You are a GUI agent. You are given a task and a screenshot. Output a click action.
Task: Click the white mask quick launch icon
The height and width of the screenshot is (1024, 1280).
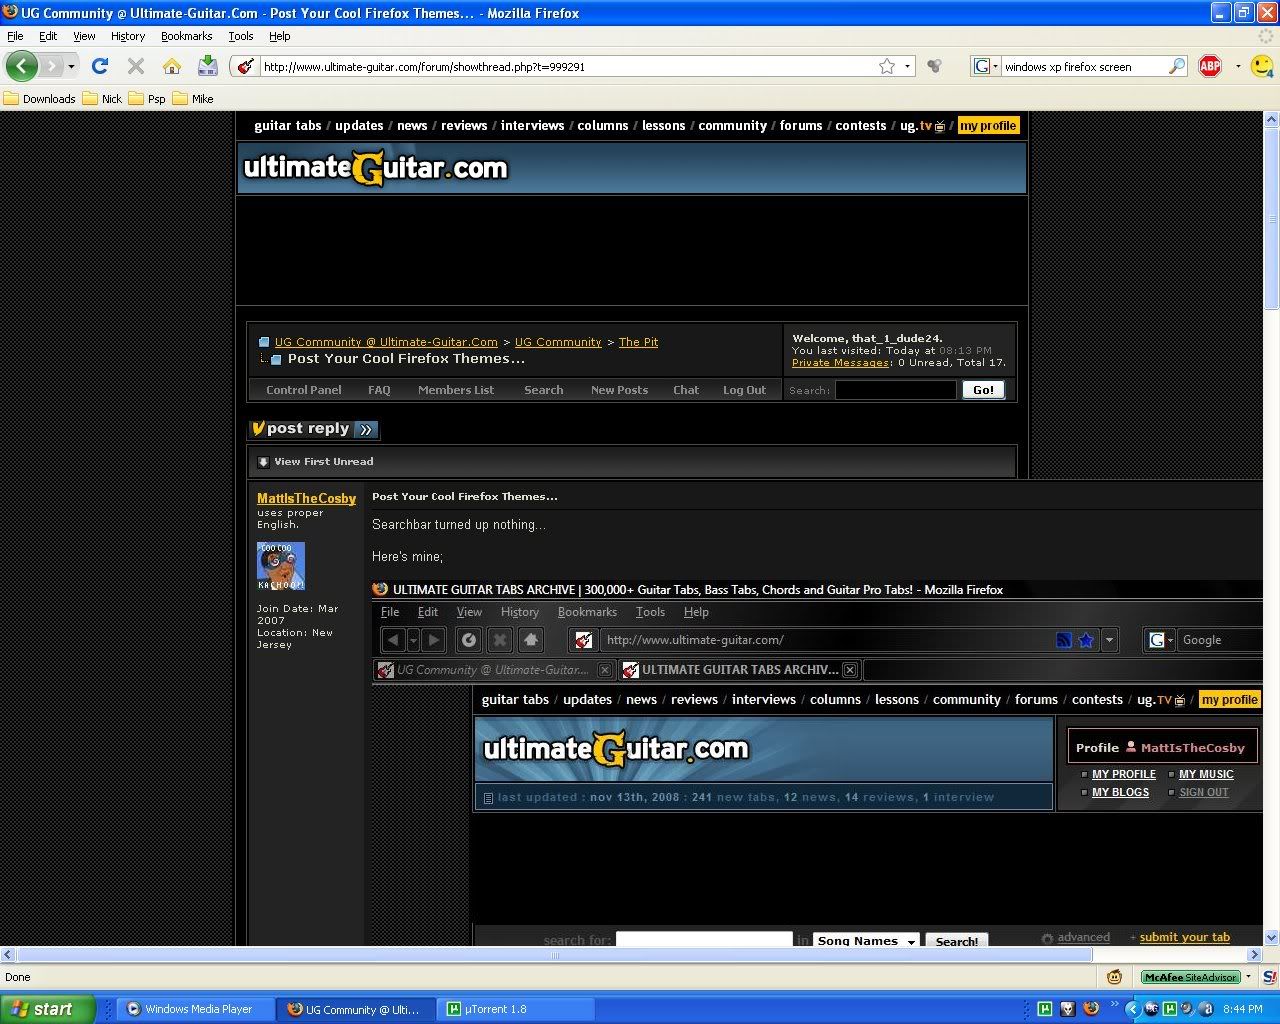click(x=1068, y=1009)
